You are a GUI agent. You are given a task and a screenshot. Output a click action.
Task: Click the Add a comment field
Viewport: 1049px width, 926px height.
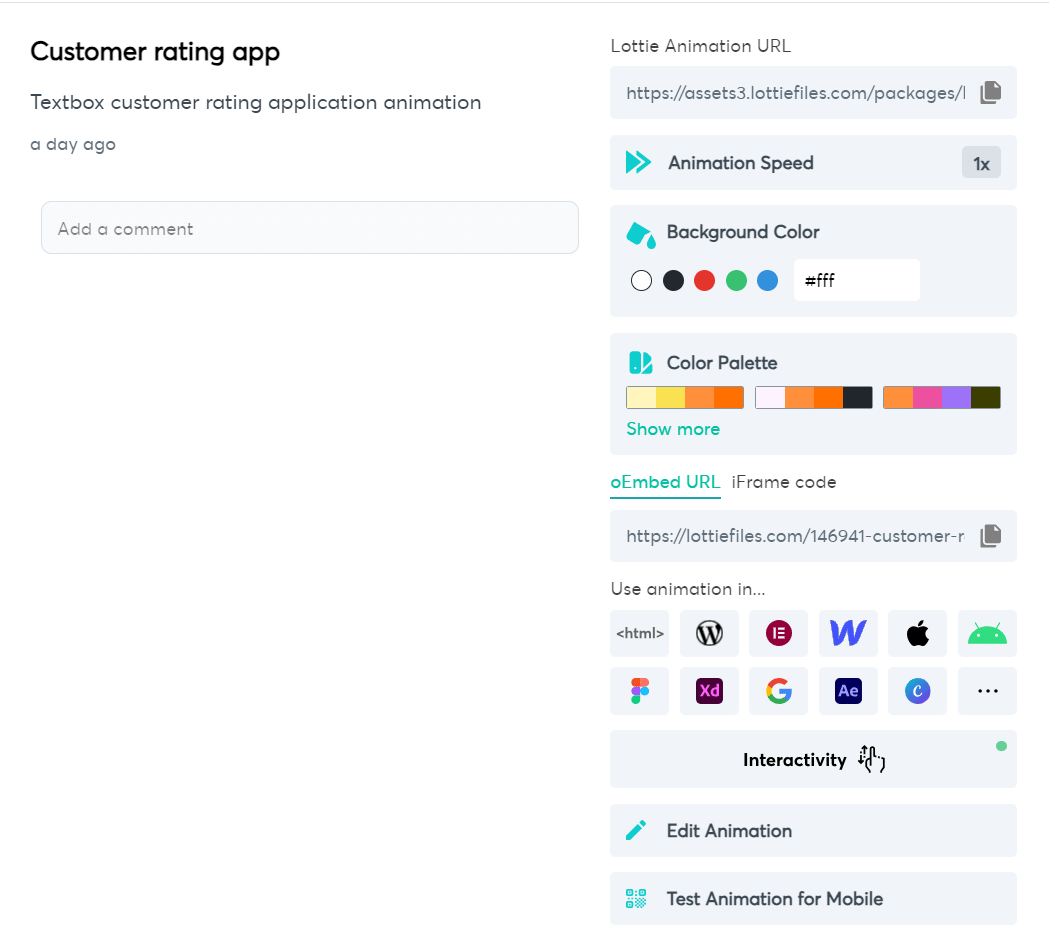pyautogui.click(x=310, y=227)
